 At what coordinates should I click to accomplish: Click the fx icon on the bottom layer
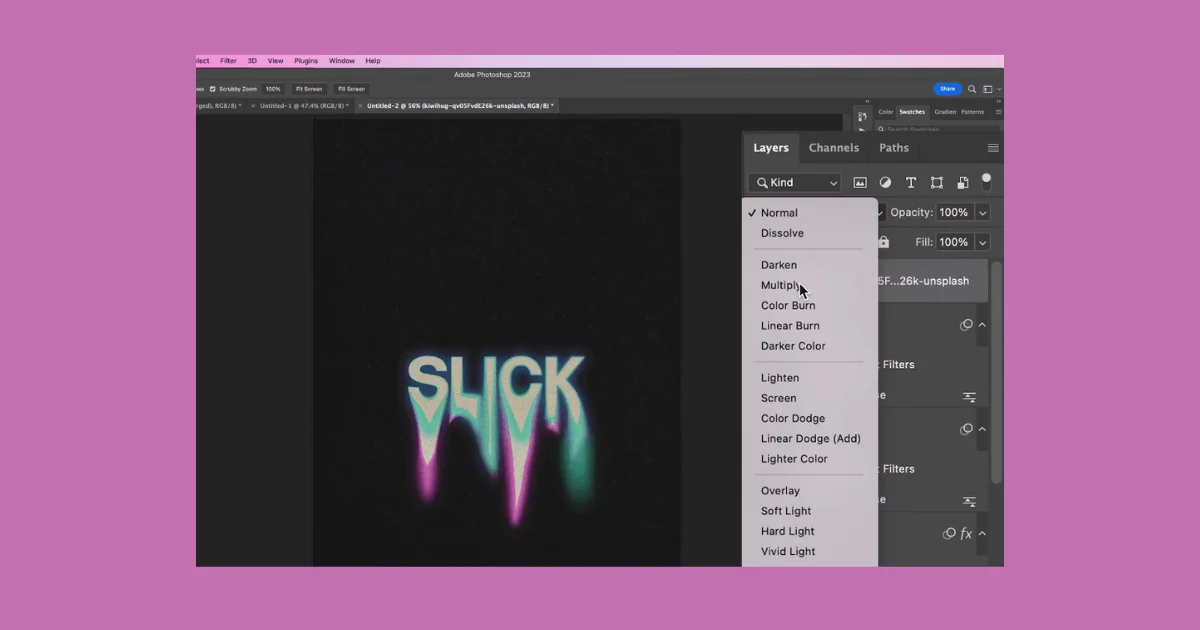(964, 534)
